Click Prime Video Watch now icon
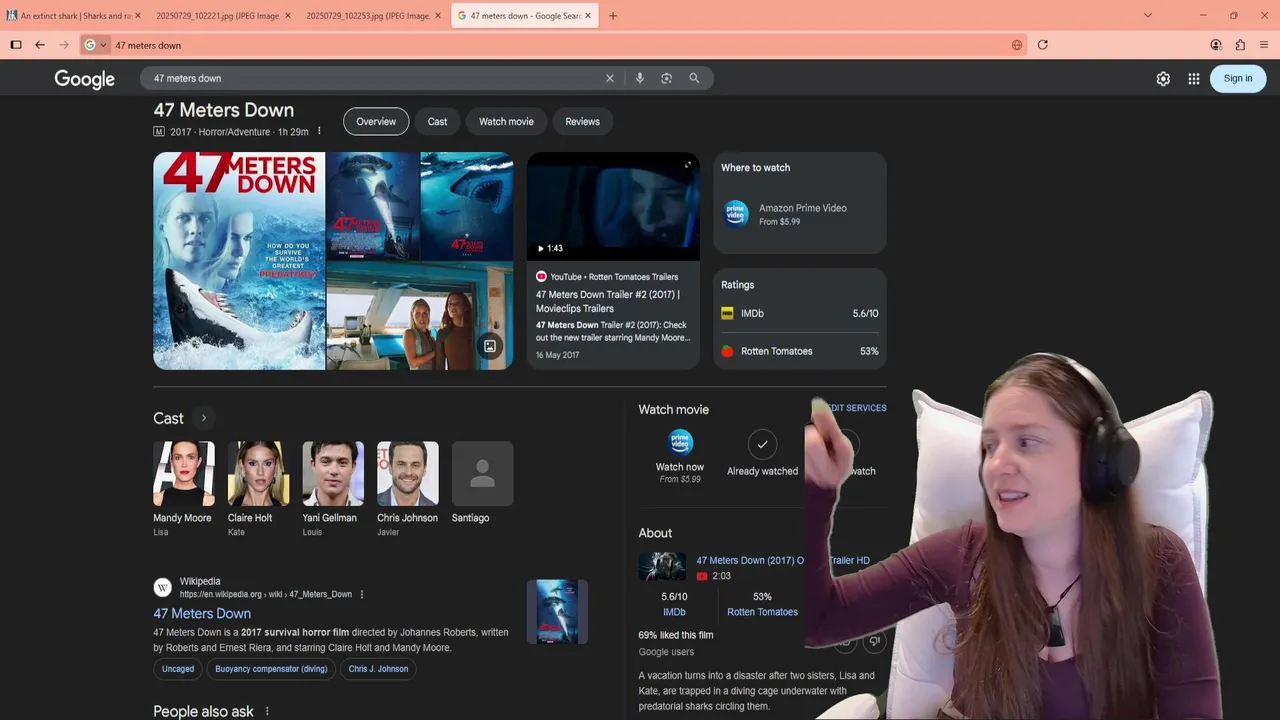 pos(680,442)
